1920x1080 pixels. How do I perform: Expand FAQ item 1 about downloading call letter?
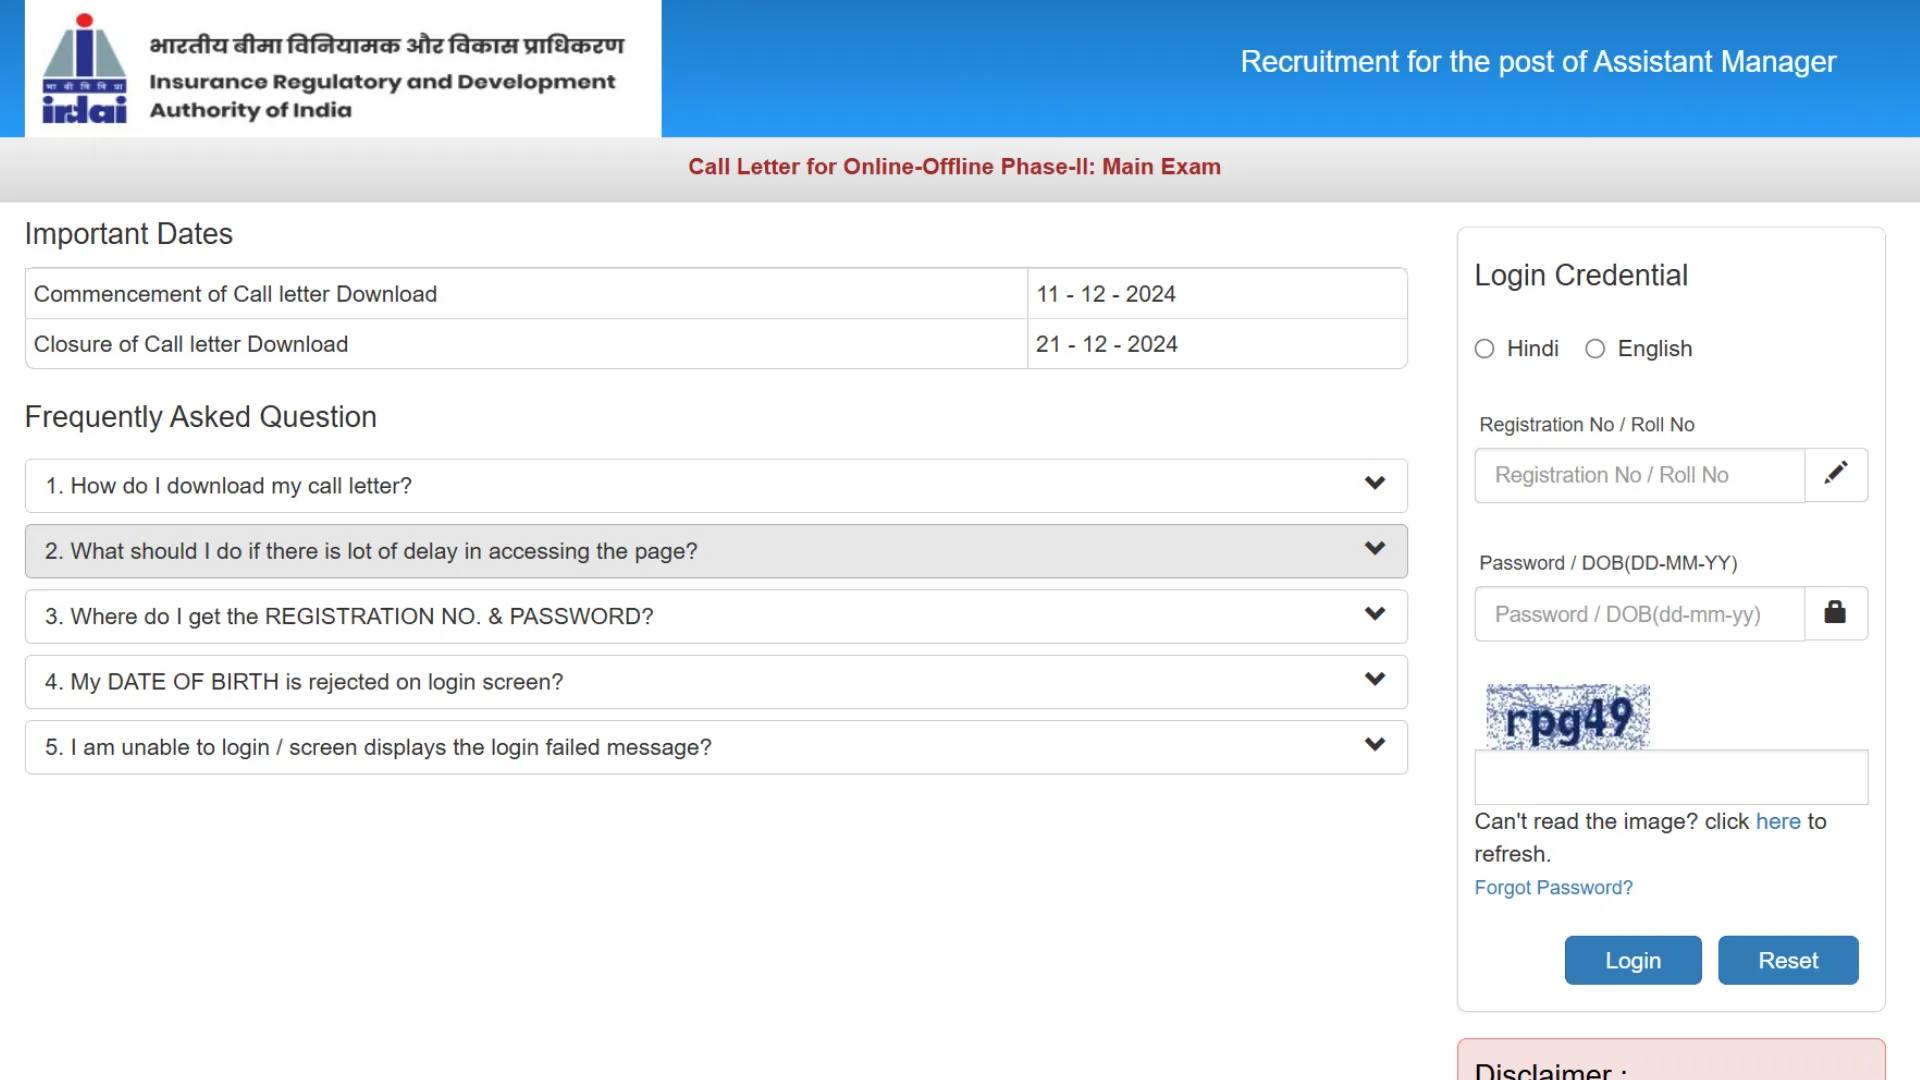pyautogui.click(x=716, y=484)
